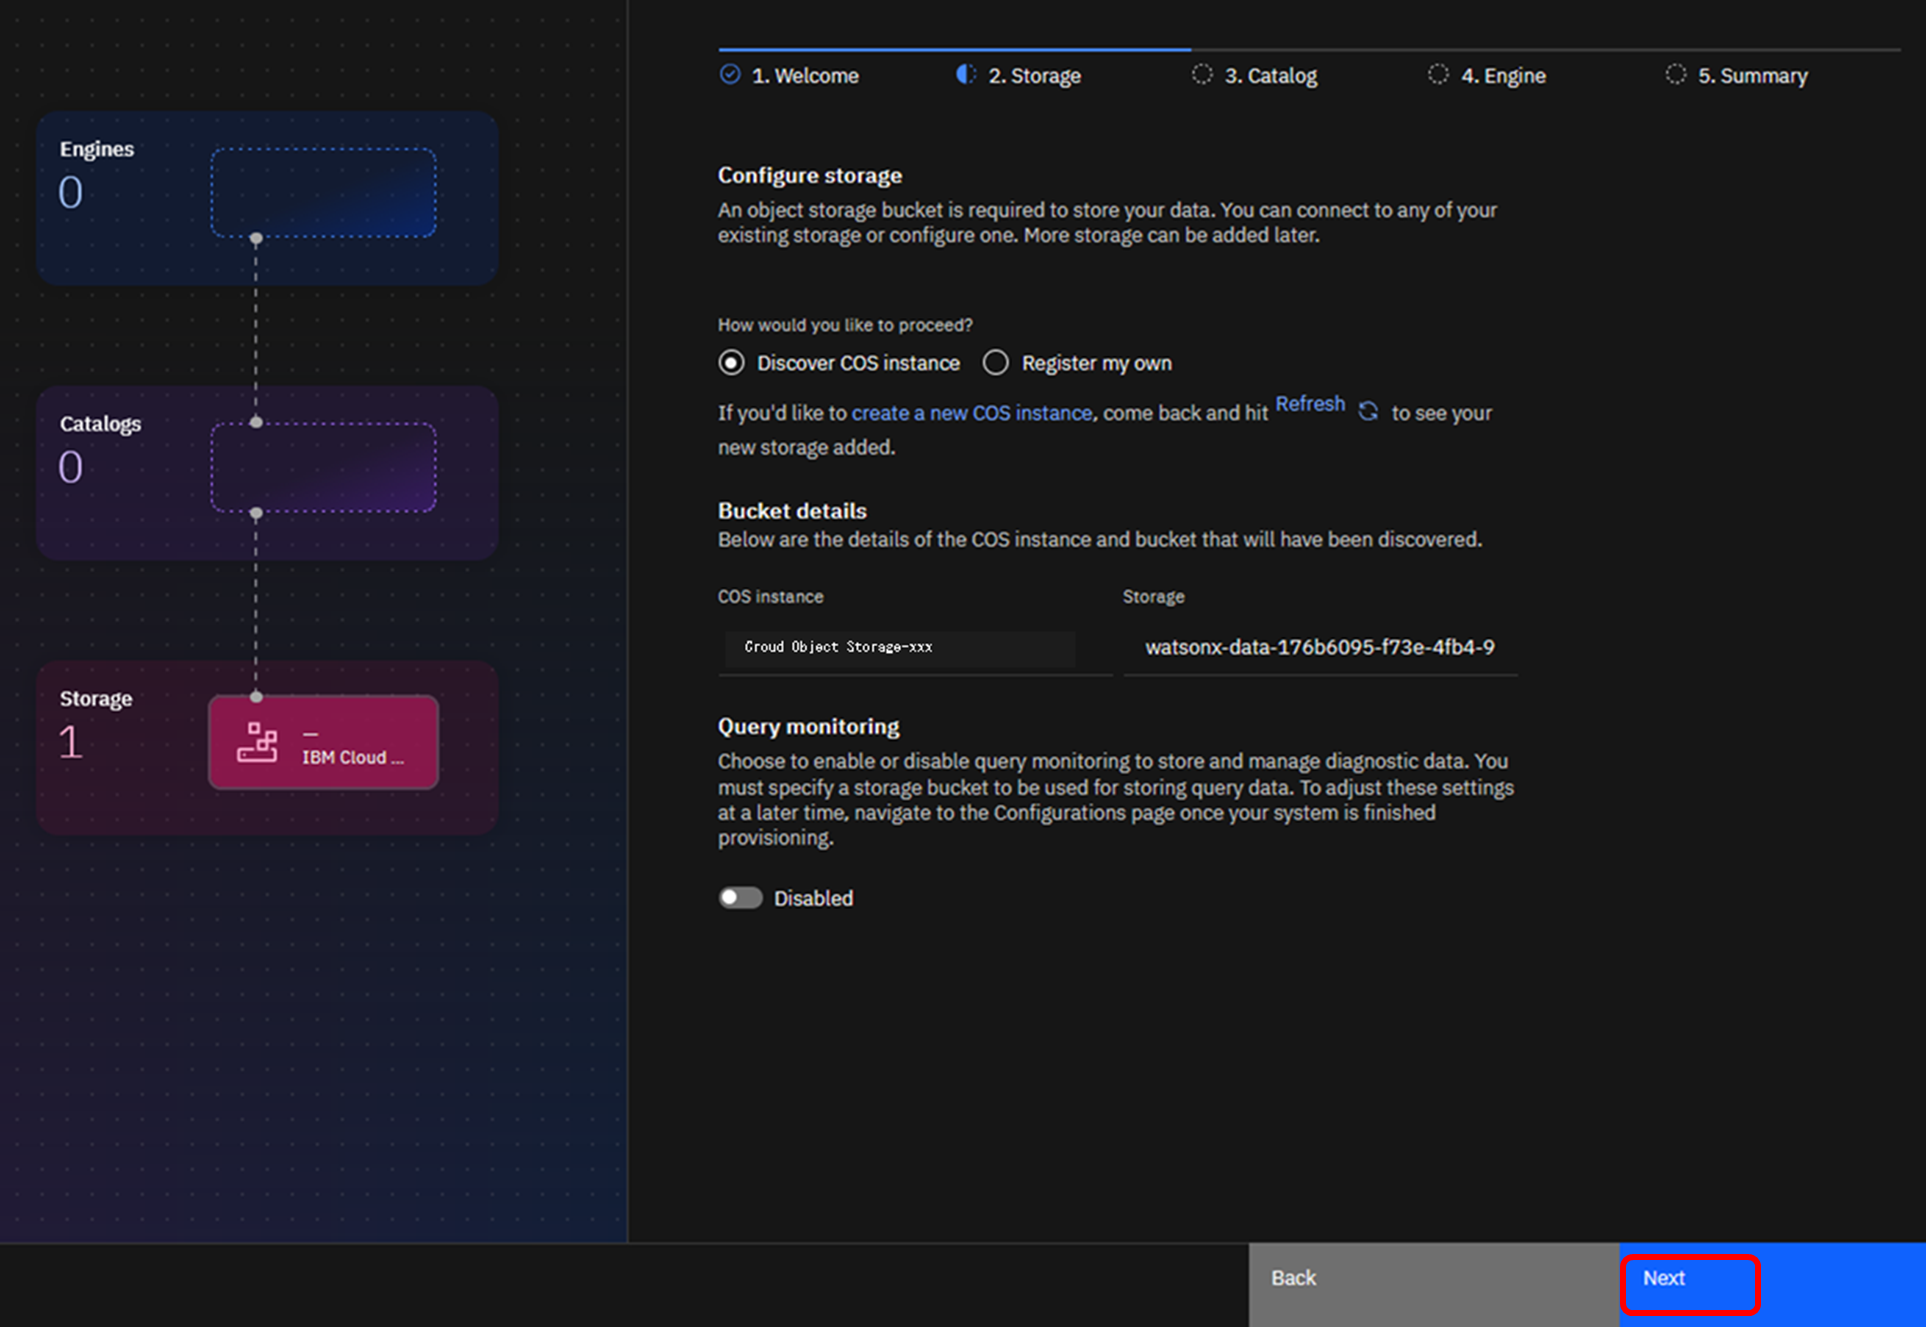The image size is (1926, 1327).
Task: Enable the query monitoring toggle
Action: pyautogui.click(x=741, y=898)
